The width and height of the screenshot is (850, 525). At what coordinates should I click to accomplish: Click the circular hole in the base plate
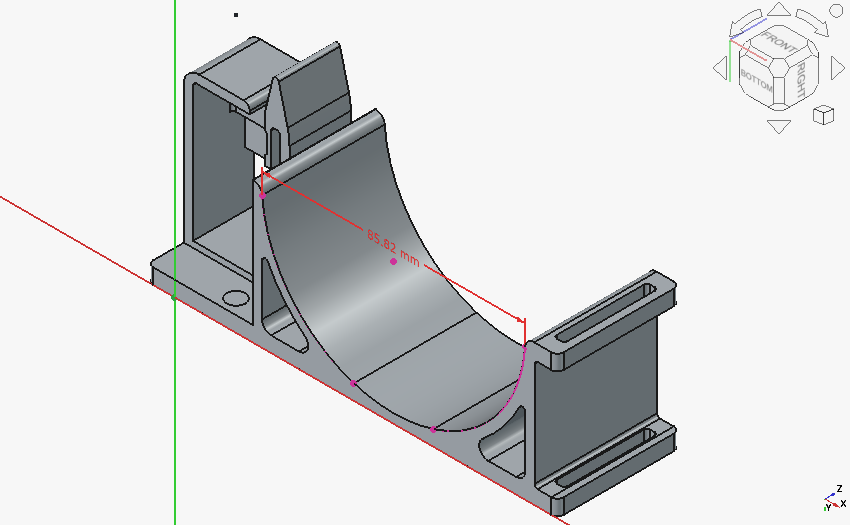coord(236,298)
